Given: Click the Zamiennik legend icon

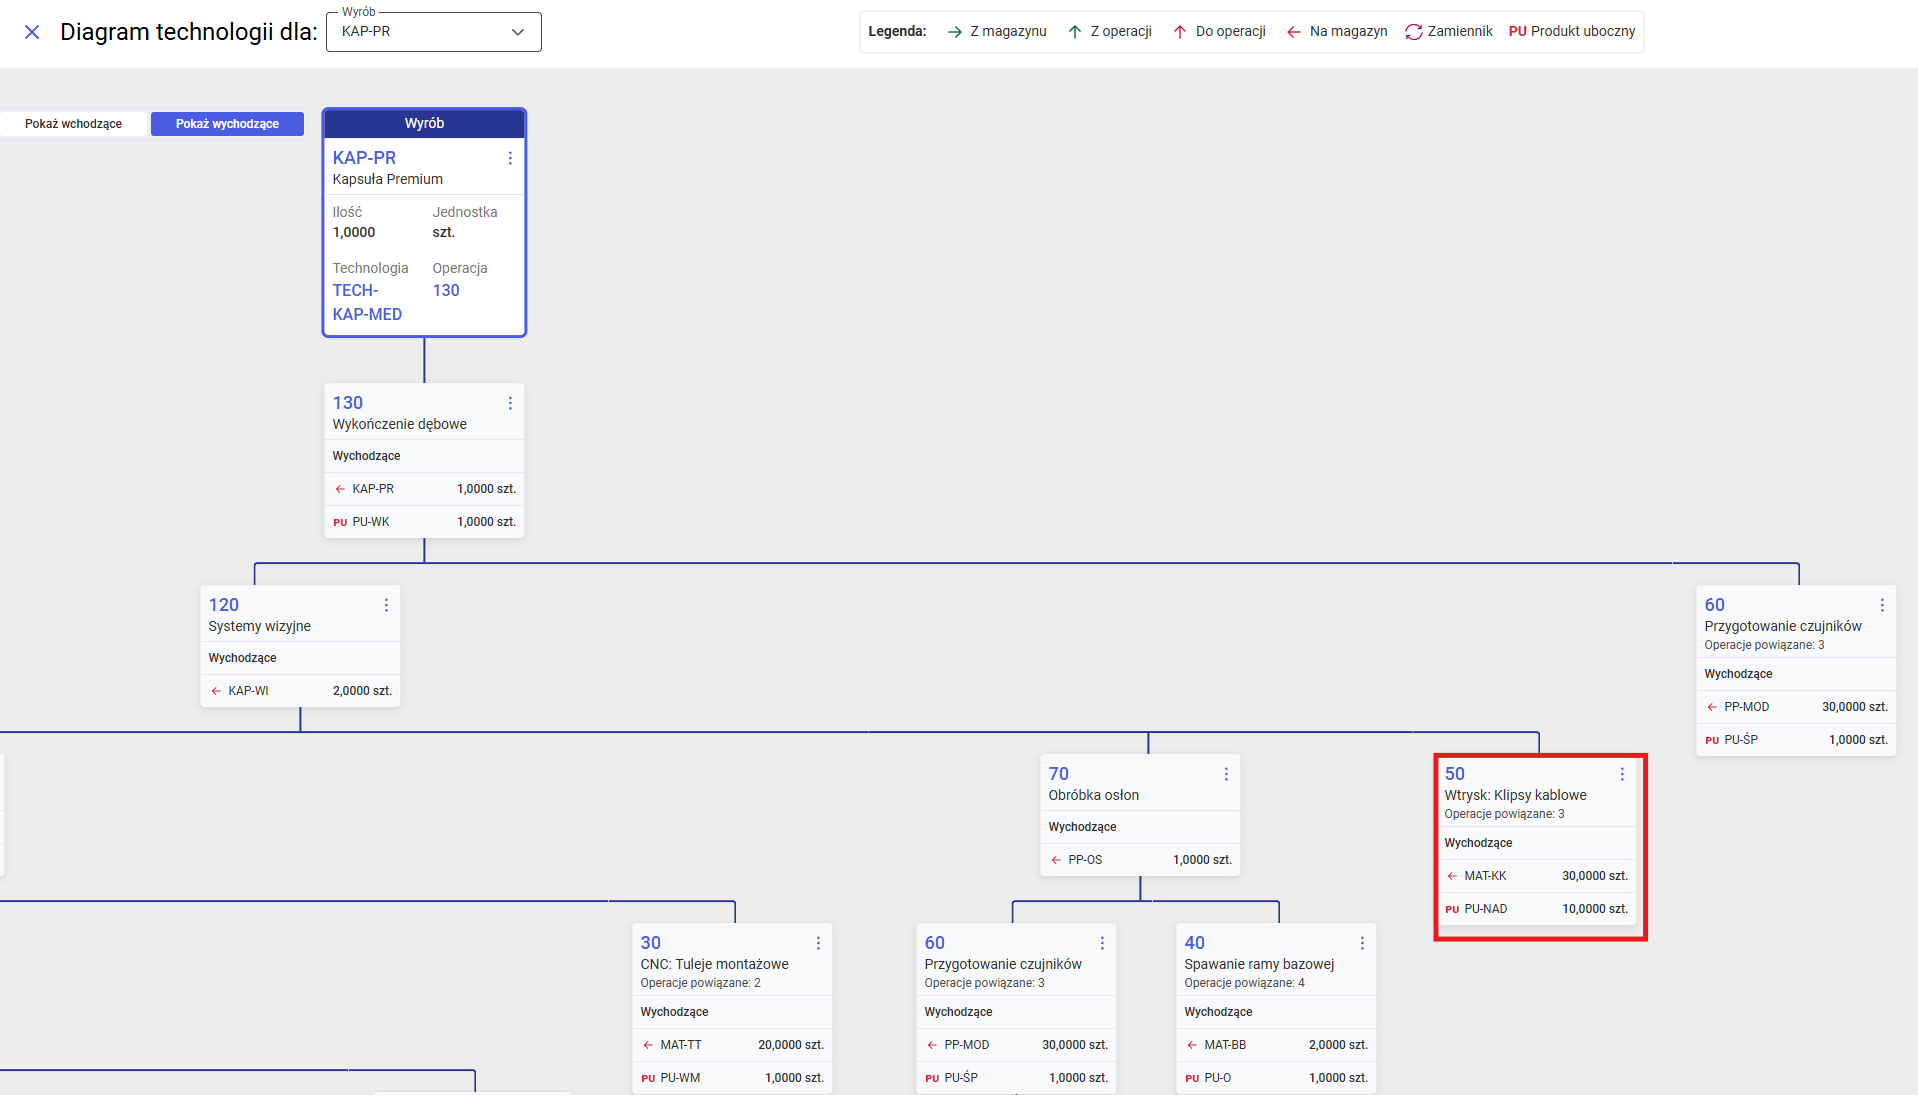Looking at the screenshot, I should tap(1413, 32).
